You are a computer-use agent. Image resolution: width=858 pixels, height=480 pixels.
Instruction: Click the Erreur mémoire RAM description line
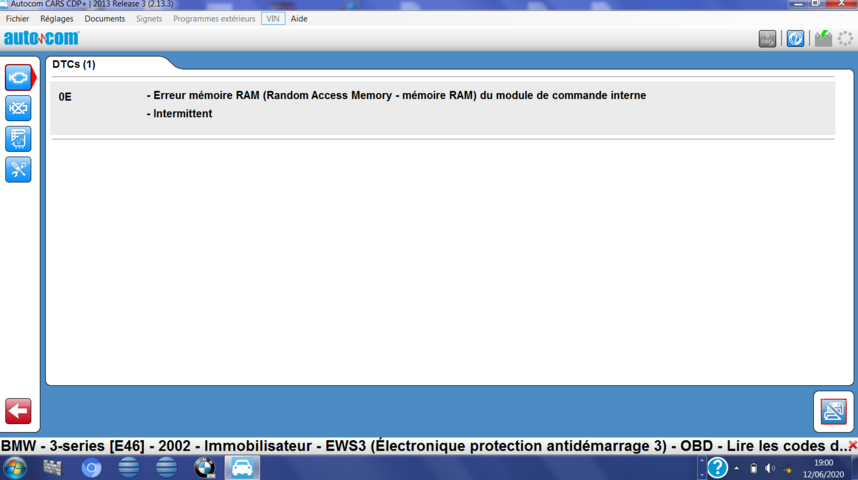click(396, 95)
